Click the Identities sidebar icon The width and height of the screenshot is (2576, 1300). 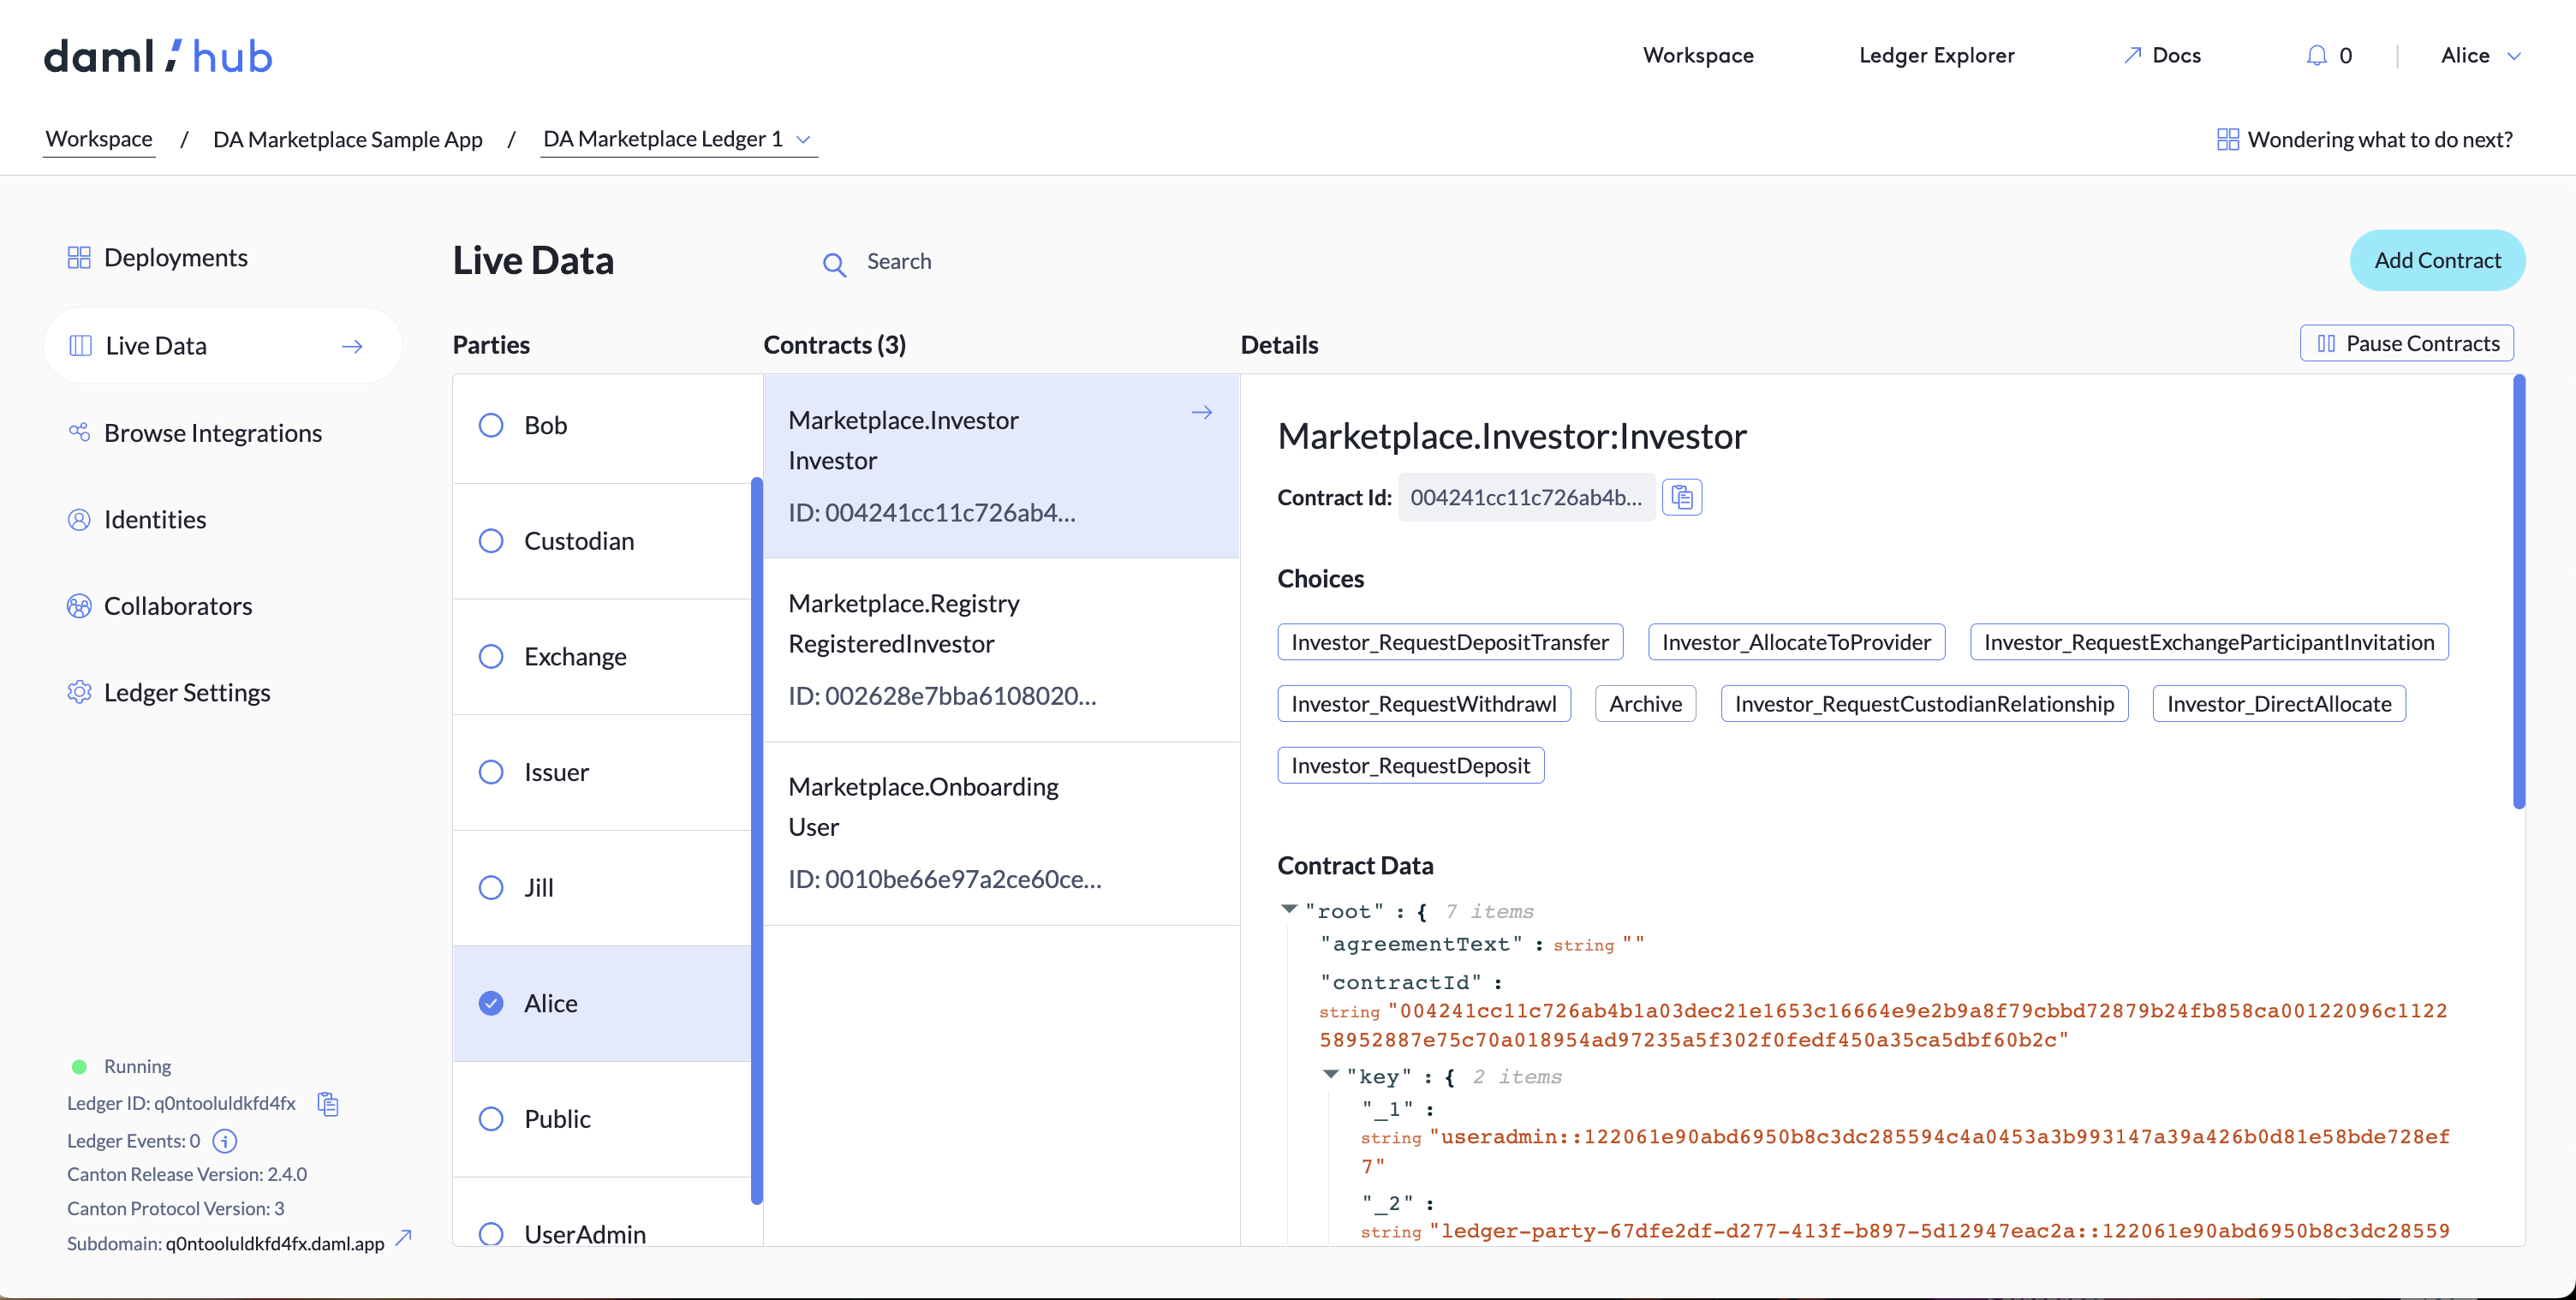coord(79,519)
